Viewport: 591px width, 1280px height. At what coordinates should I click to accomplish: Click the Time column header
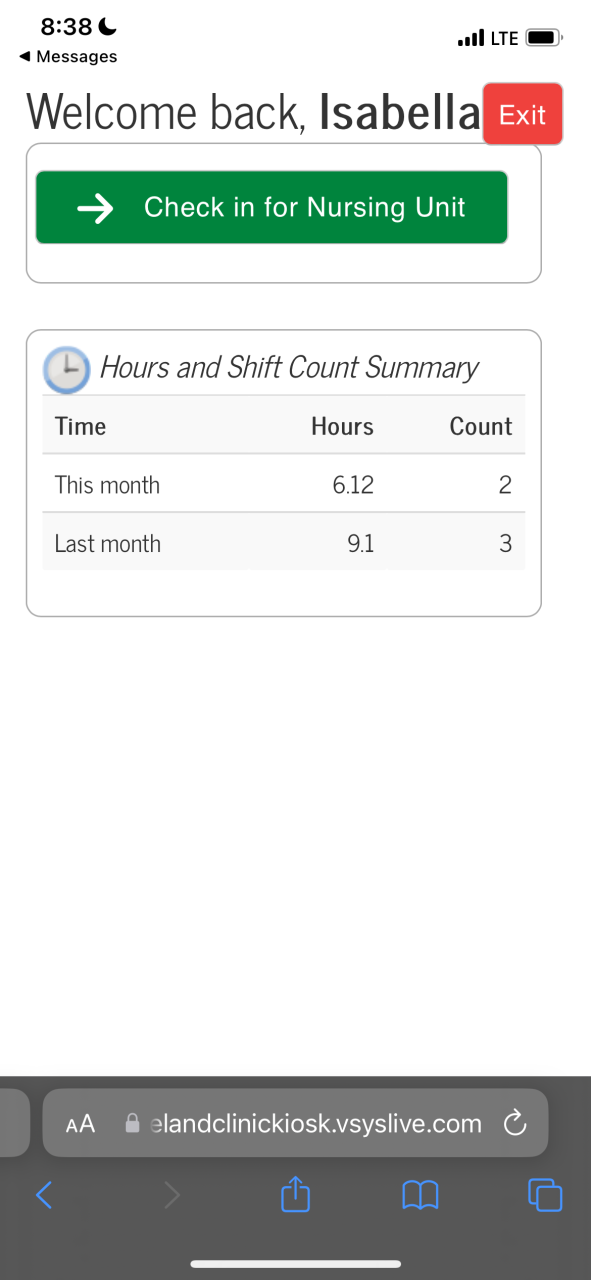pos(80,426)
